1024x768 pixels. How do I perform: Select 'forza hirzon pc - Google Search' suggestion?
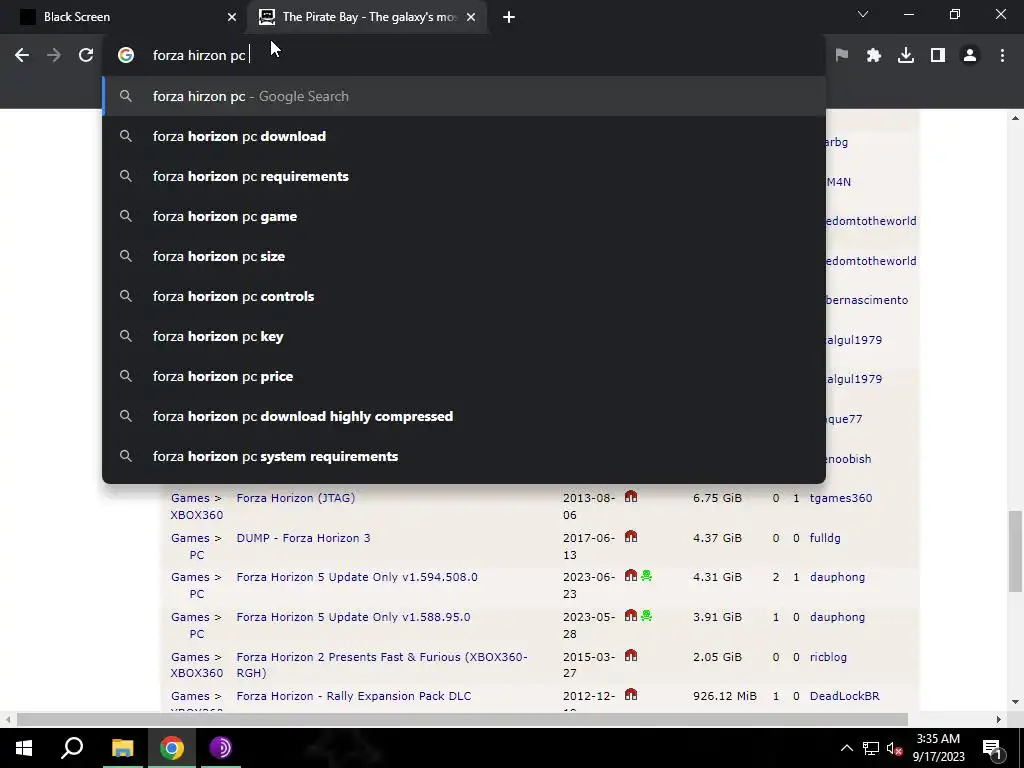464,96
